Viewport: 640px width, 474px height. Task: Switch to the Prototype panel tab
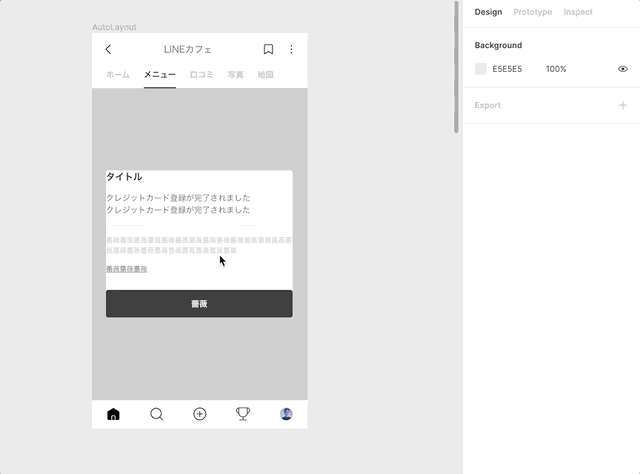[533, 12]
